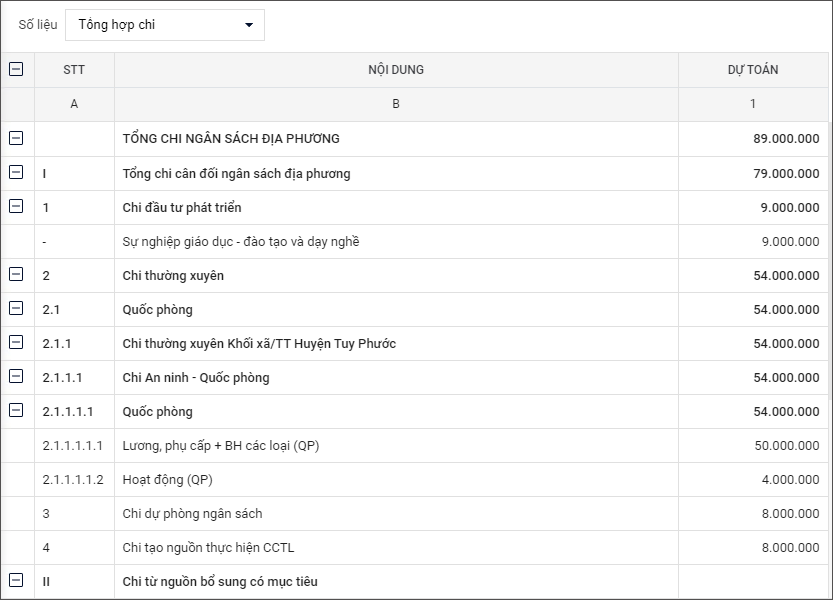Select the Lương, phụ cấp + BH row
Viewport: 833px width, 600px height.
pos(220,445)
